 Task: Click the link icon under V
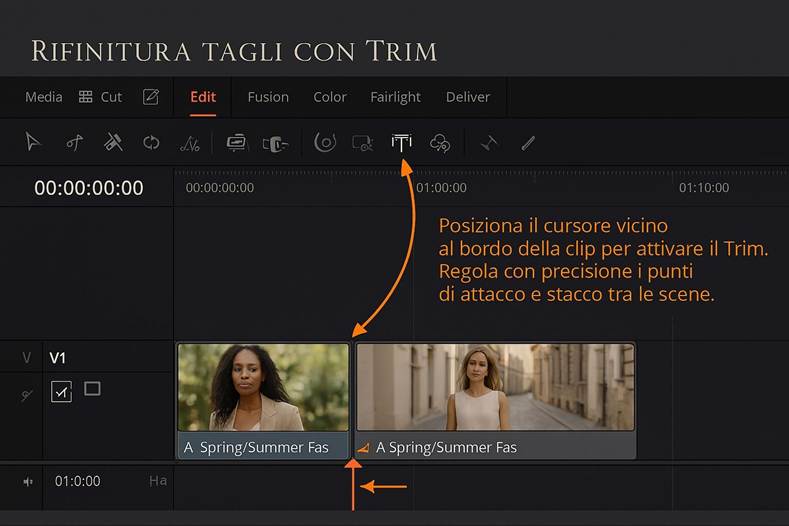27,396
